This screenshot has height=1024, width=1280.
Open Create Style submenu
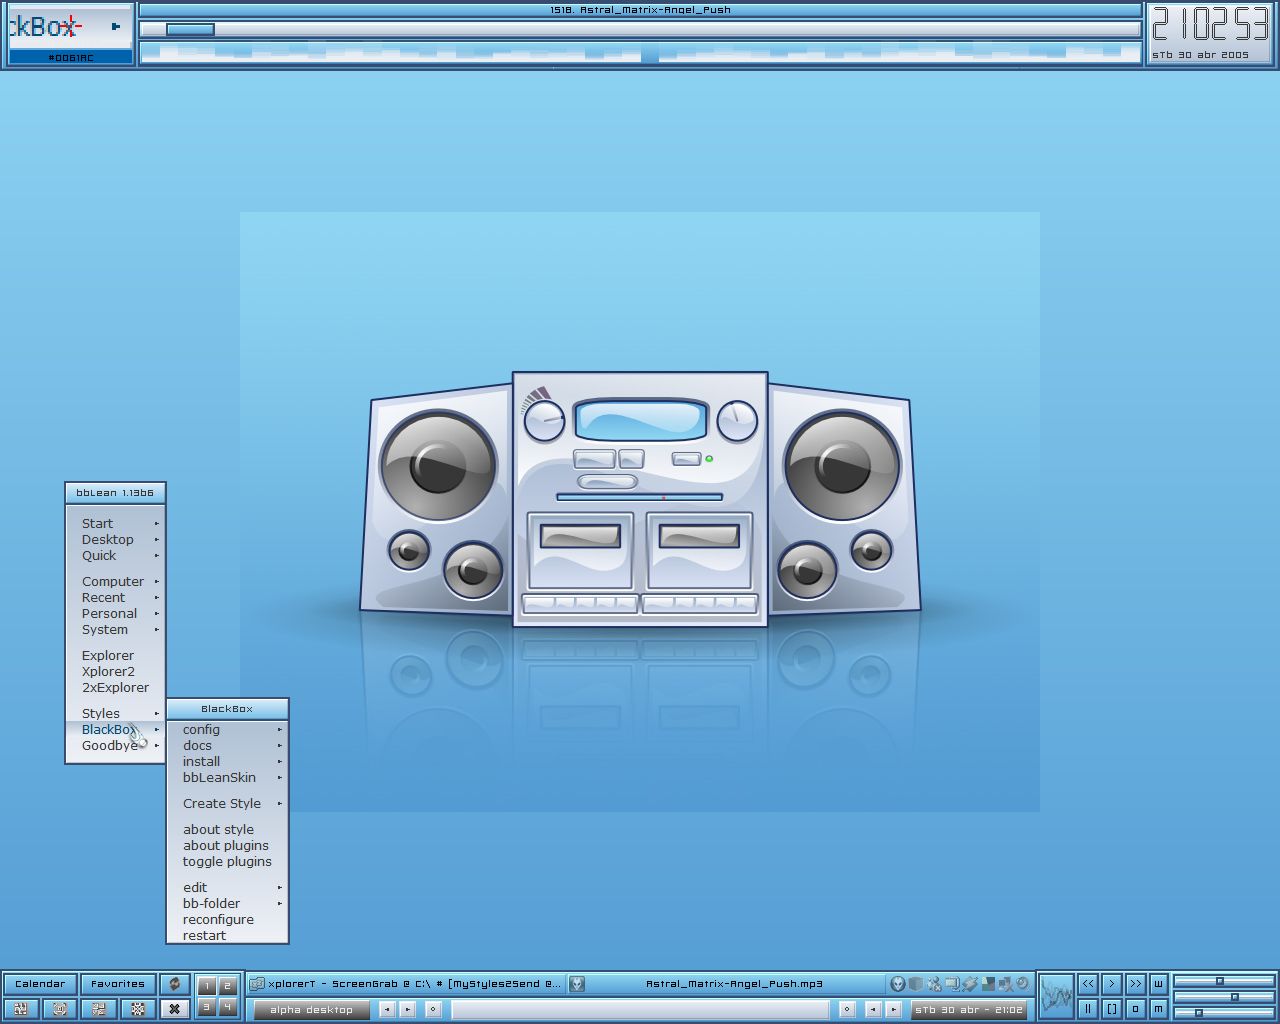tap(227, 803)
